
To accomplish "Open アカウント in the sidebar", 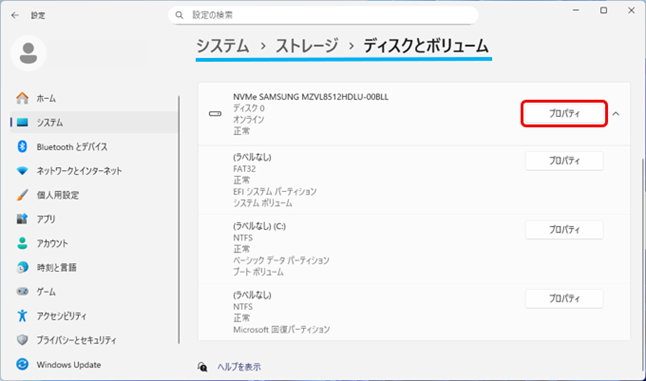I will (94, 243).
